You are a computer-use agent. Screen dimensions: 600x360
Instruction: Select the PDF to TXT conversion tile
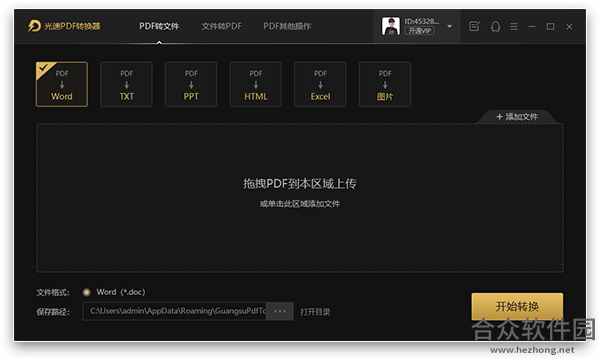pos(126,84)
